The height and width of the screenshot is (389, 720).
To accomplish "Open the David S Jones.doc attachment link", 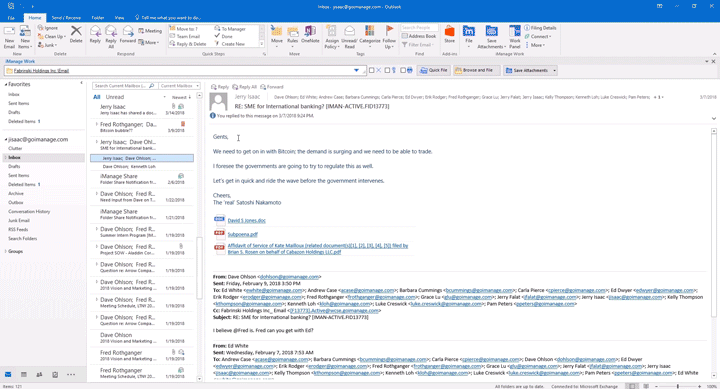I will [247, 220].
